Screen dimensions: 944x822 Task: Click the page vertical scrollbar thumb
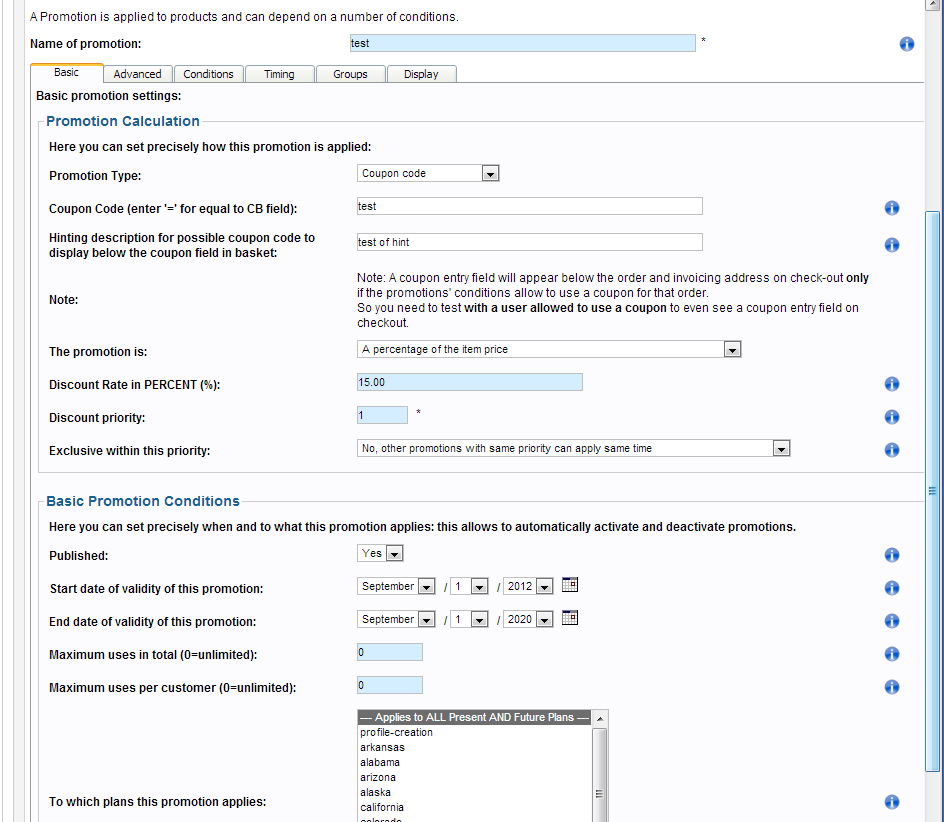(x=933, y=491)
